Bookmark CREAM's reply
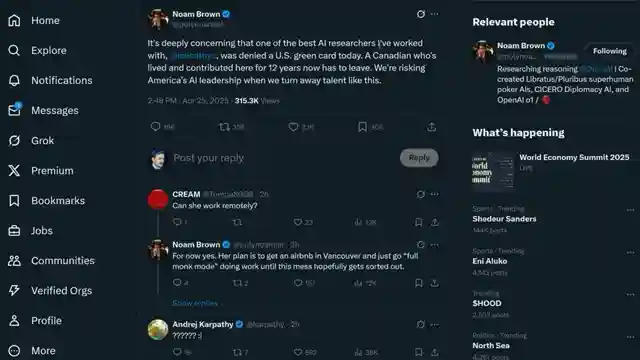640x360 pixels. 418,222
